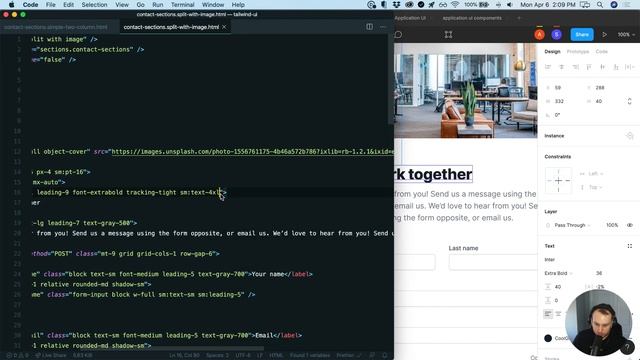
Task: Click the office photo on Figma canvas
Action: pyautogui.click(x=466, y=90)
